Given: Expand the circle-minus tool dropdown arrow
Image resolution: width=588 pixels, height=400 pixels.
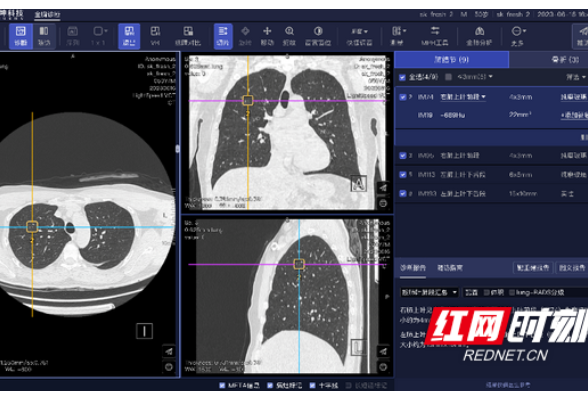Looking at the screenshot, I should 524,31.
